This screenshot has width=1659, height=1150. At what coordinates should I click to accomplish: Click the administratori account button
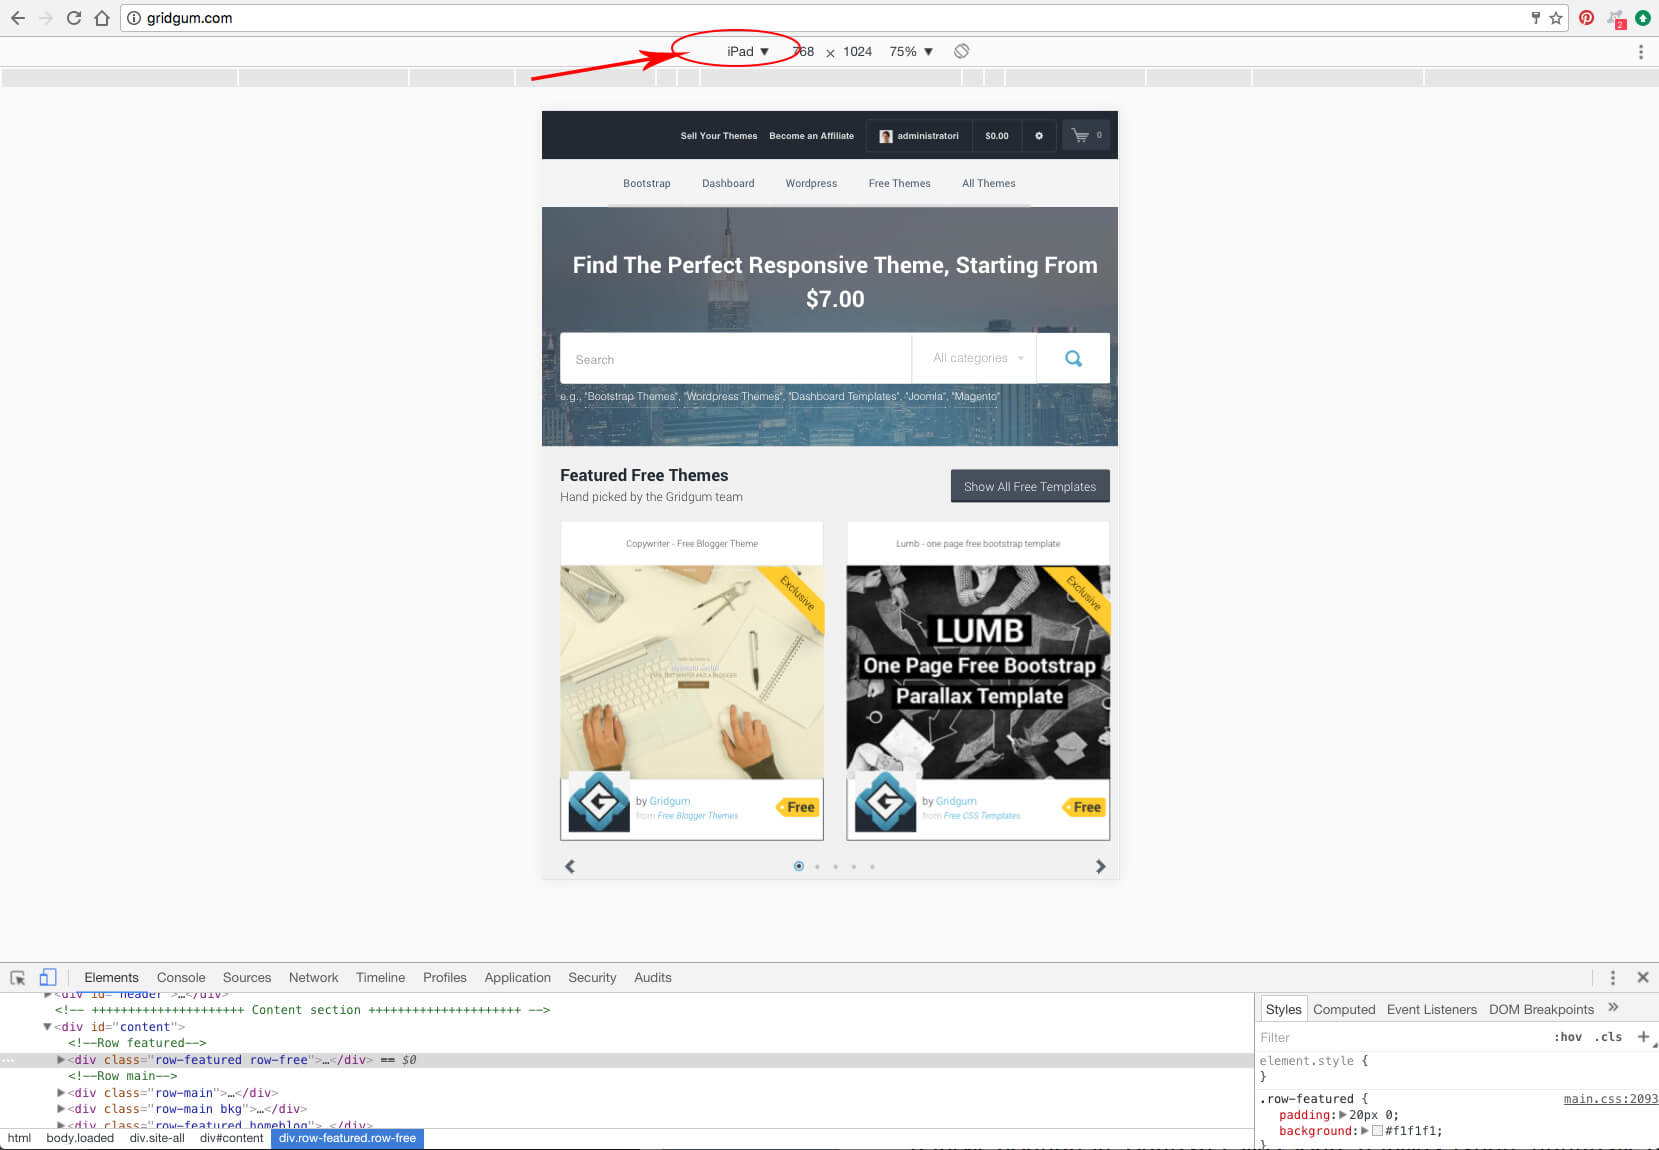point(919,136)
